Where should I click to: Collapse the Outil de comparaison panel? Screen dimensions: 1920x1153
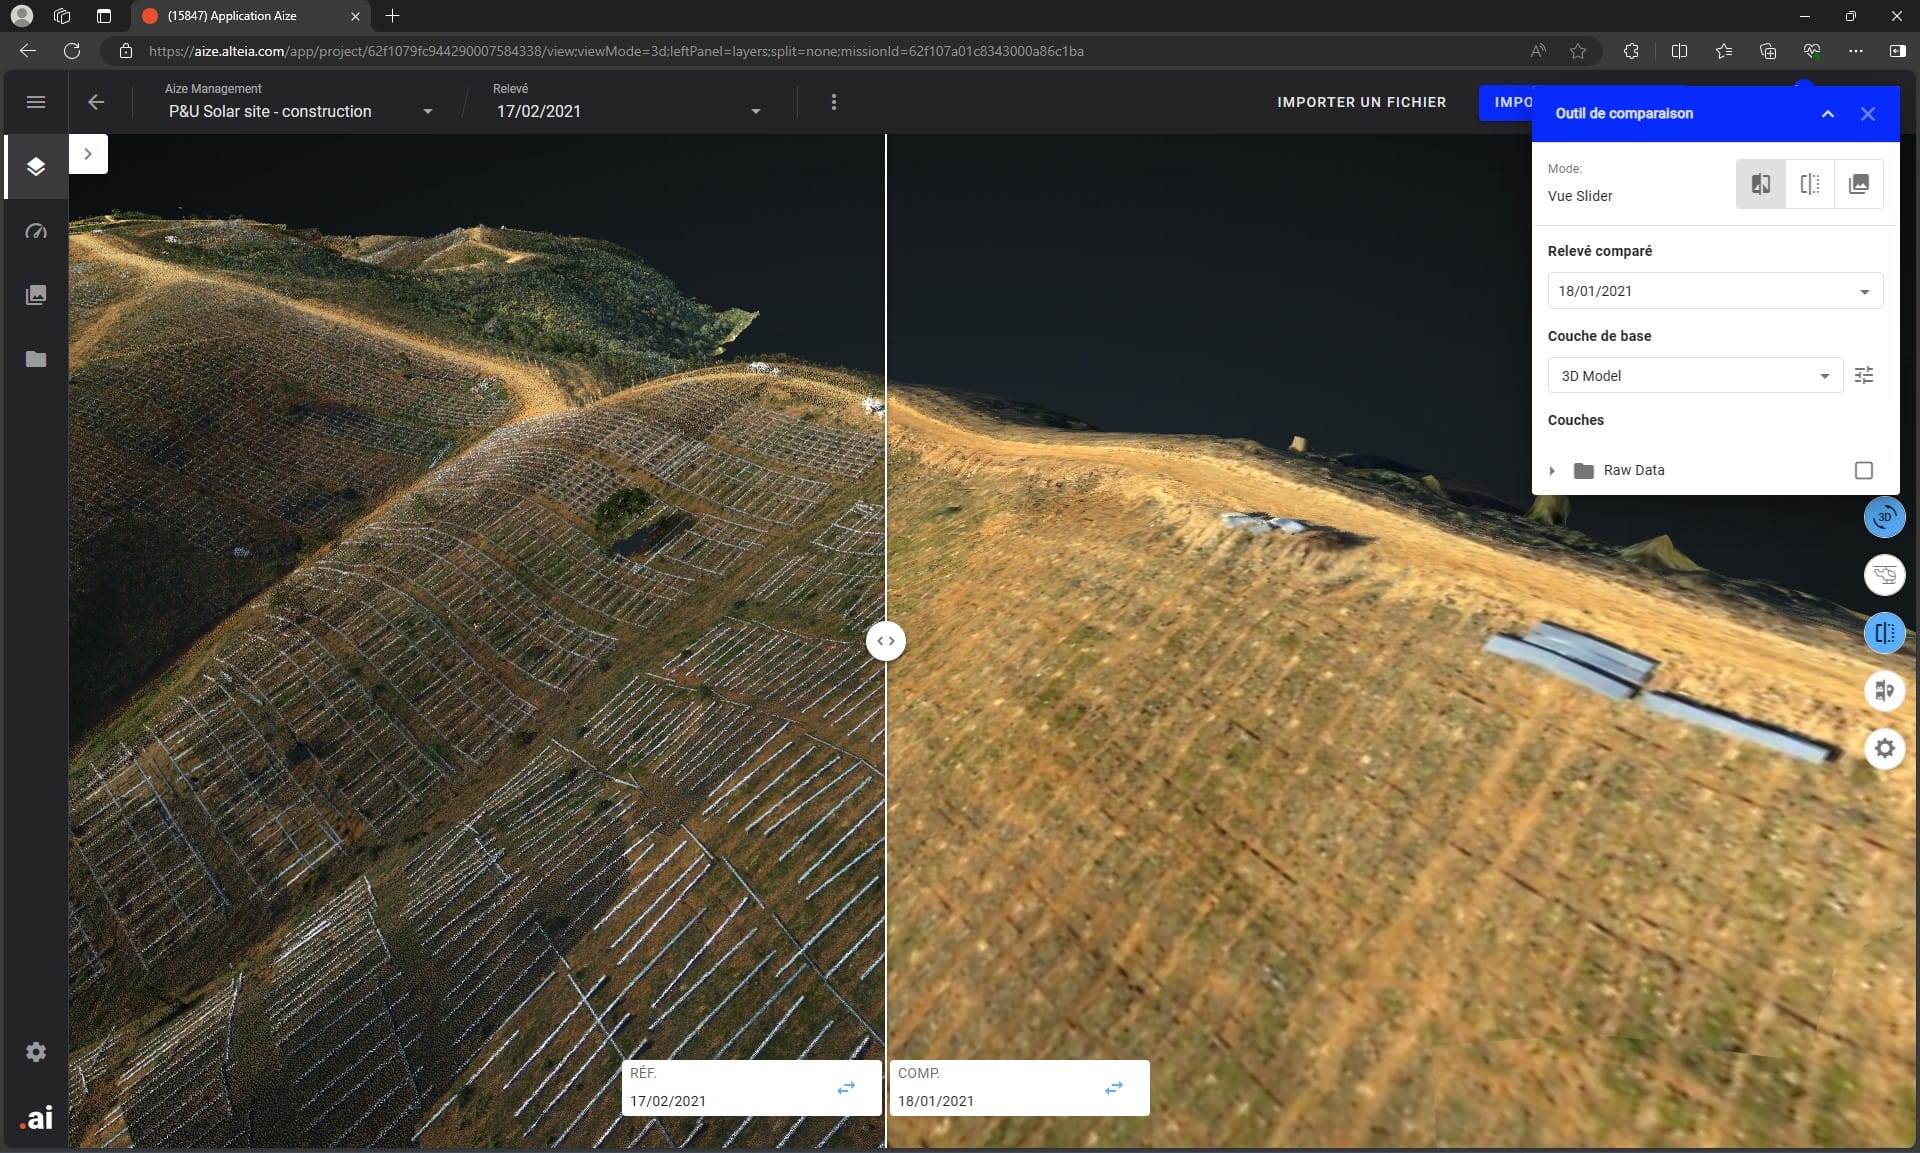coord(1827,114)
